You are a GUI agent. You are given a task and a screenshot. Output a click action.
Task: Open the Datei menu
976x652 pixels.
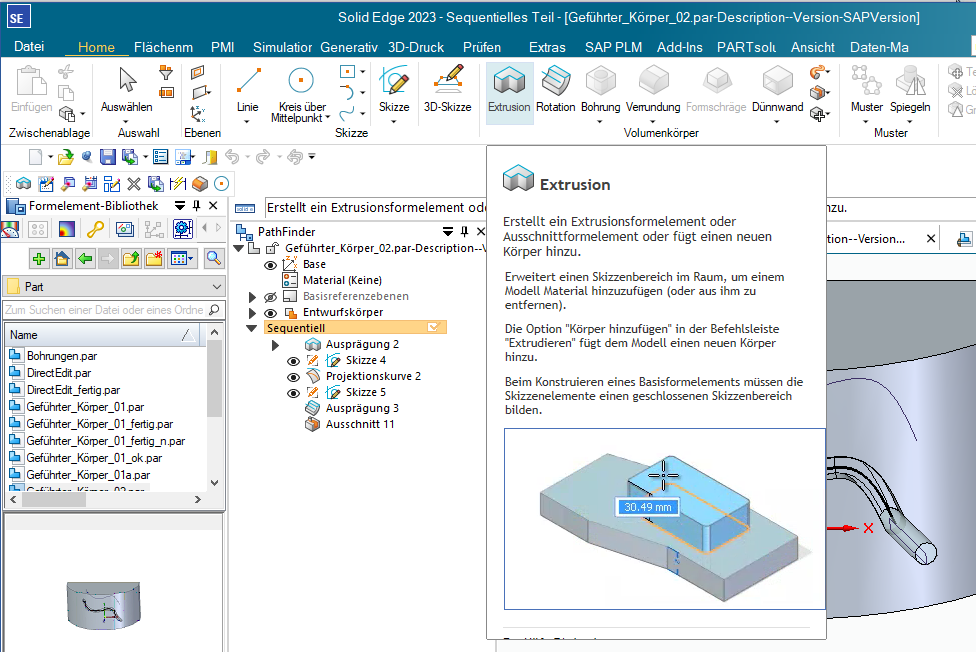pos(29,47)
